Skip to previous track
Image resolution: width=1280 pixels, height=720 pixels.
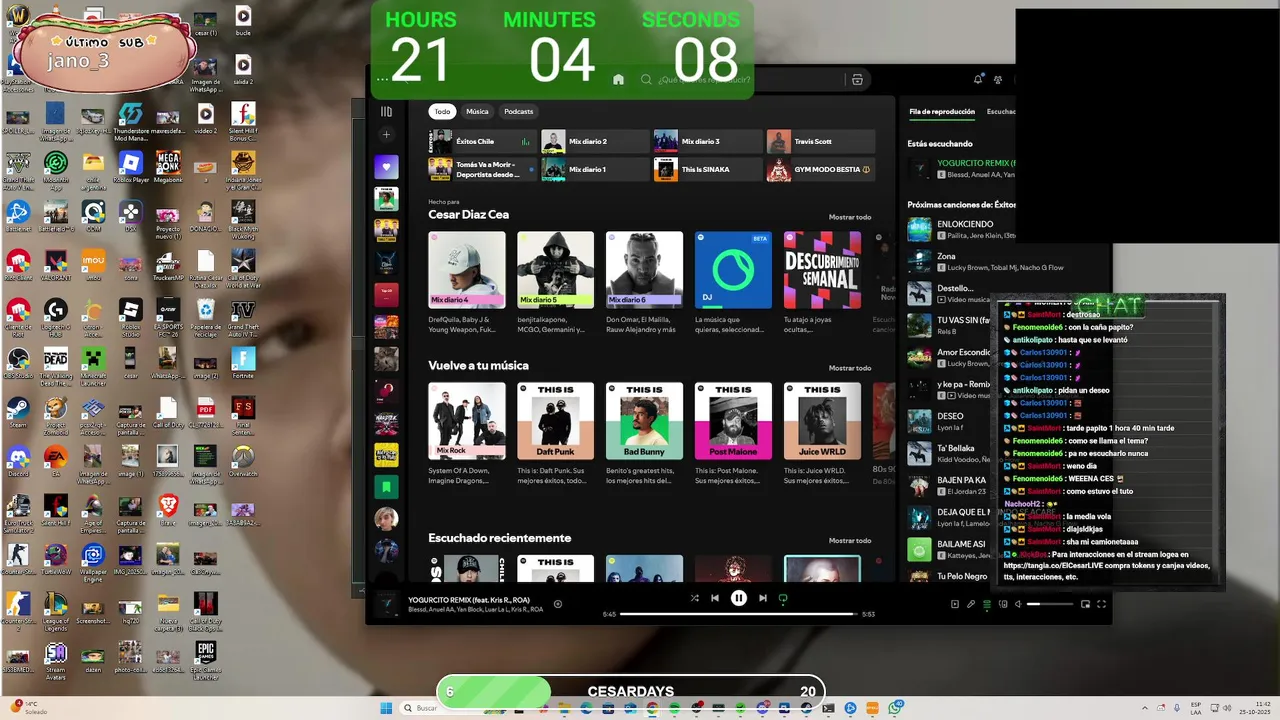[x=715, y=598]
